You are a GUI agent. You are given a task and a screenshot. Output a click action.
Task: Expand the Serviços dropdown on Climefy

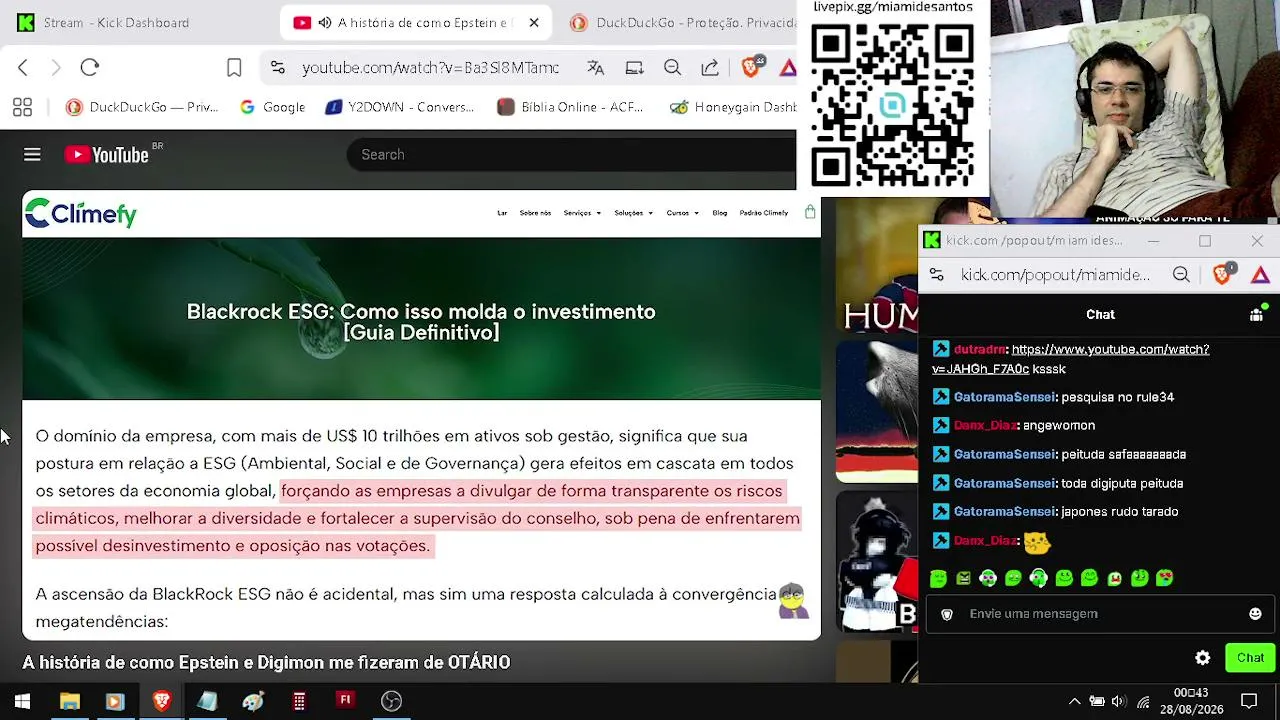point(582,213)
